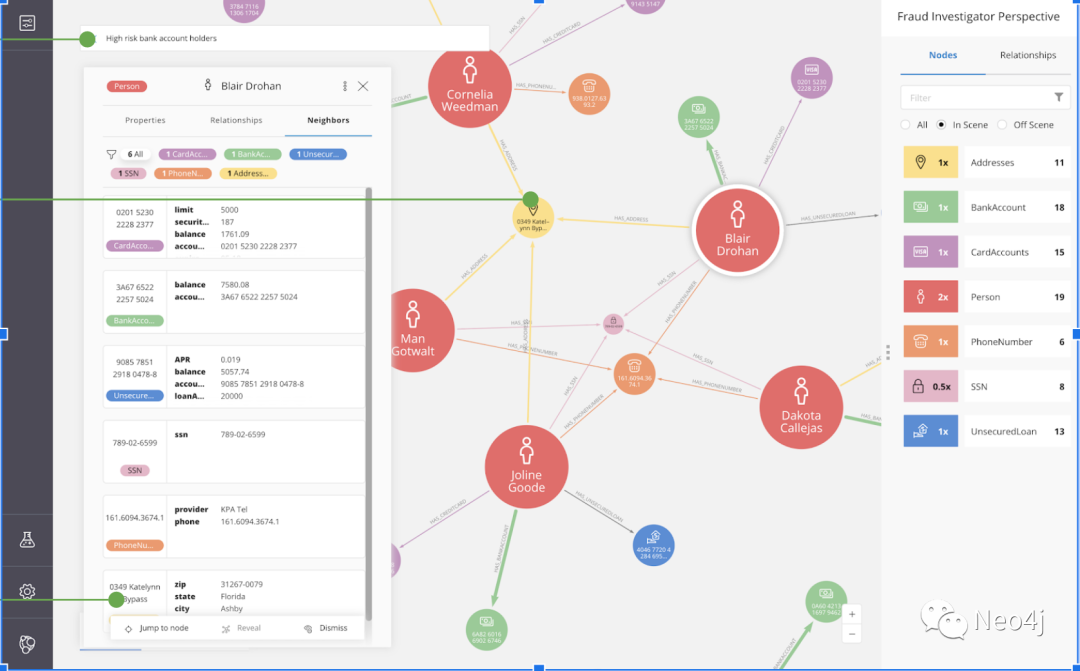Image resolution: width=1080 pixels, height=671 pixels.
Task: Open the purple CardAccounts style swatch
Action: 931,252
